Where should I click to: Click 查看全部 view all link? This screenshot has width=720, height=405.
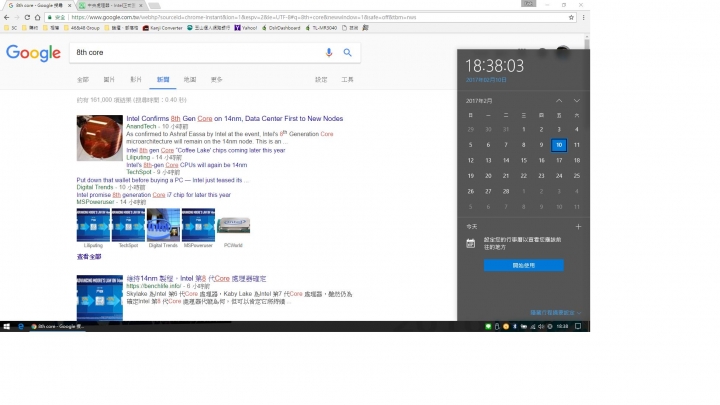89,257
